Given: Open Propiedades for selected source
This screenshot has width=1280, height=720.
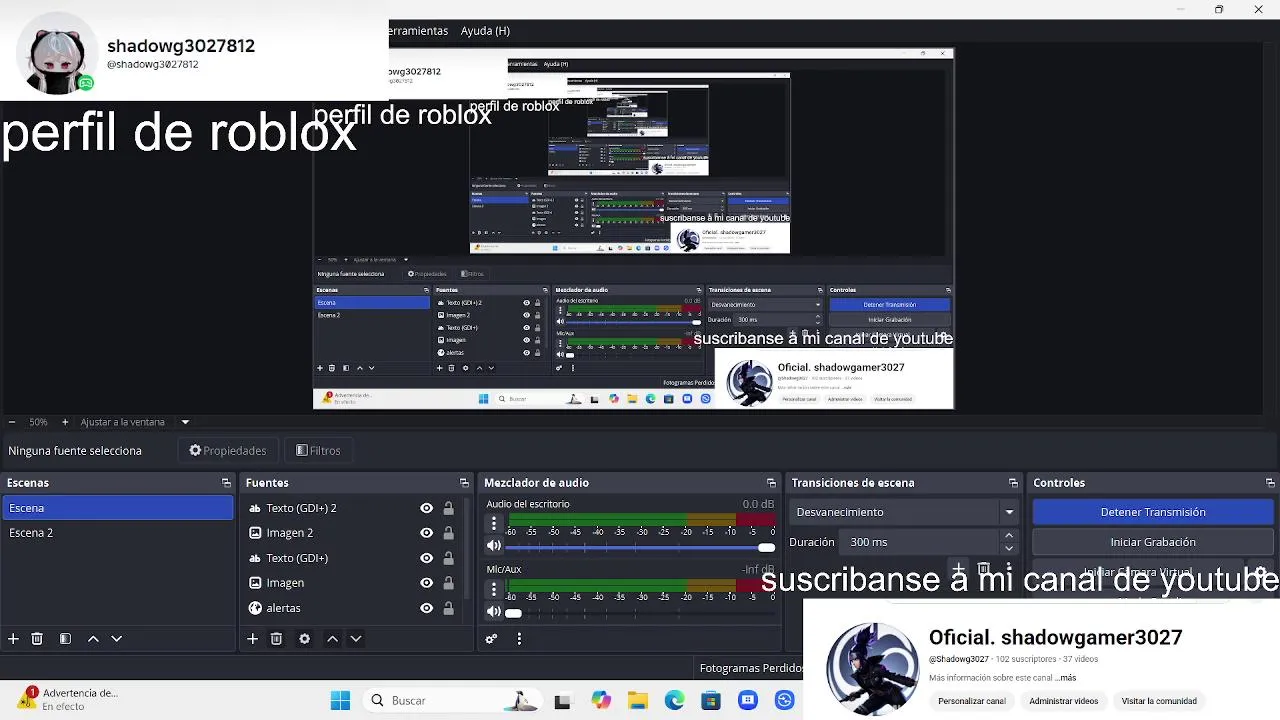Looking at the screenshot, I should point(228,451).
